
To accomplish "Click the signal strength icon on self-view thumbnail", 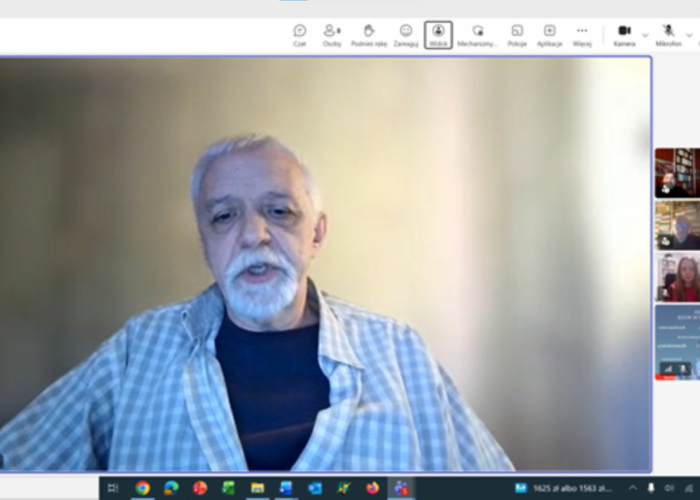I will coord(668,369).
